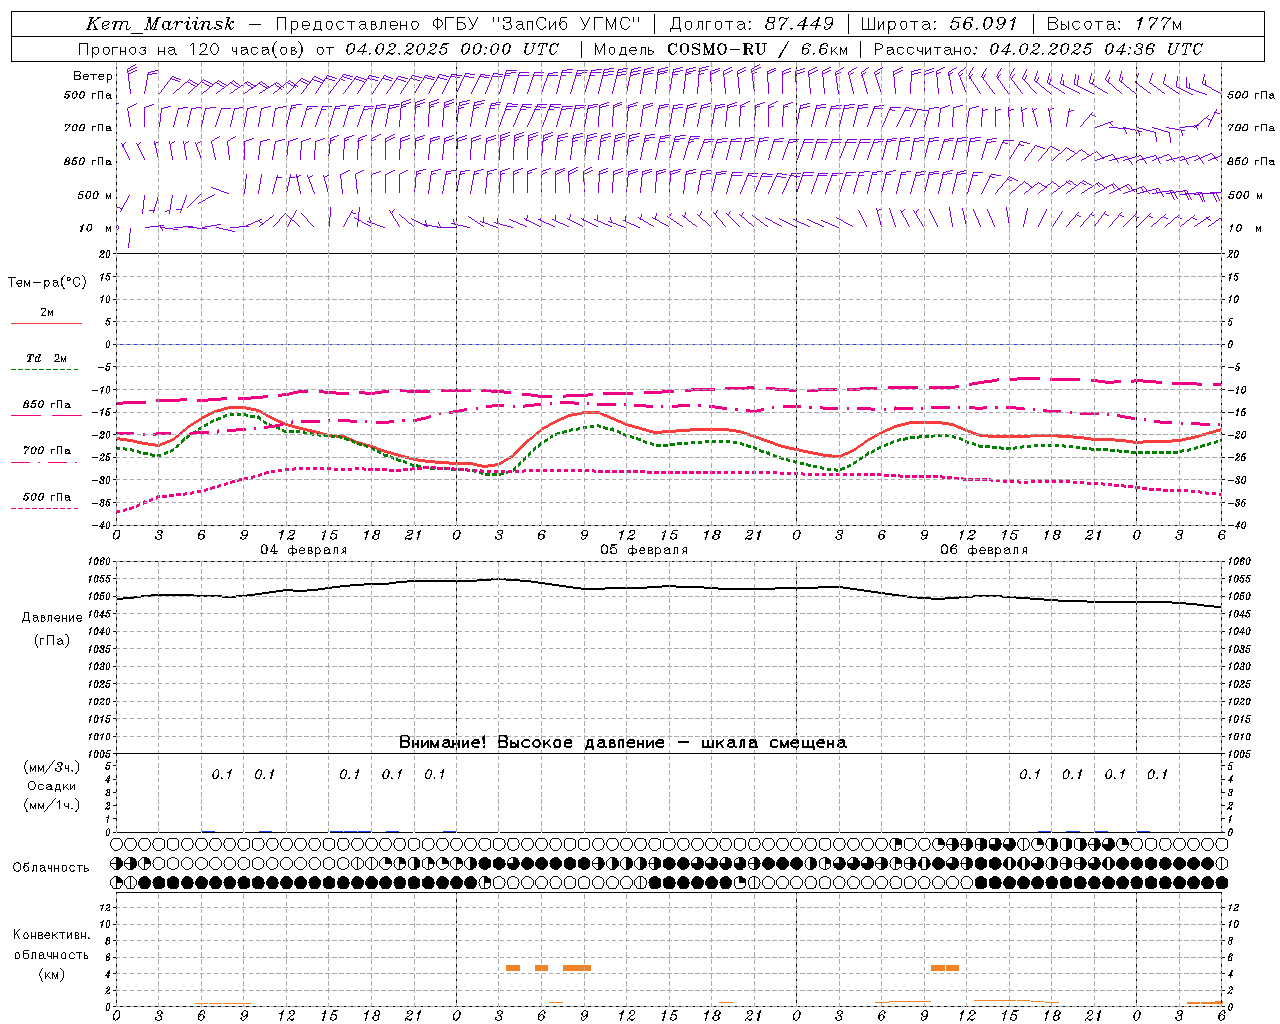Click the 500 м wind level label on right
Screen dimensions: 1280x1024
pyautogui.click(x=1245, y=195)
